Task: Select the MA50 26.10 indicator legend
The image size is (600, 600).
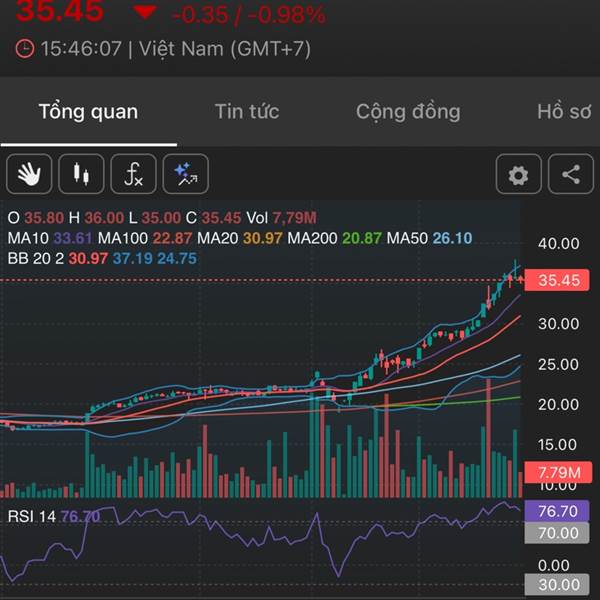Action: click(429, 238)
